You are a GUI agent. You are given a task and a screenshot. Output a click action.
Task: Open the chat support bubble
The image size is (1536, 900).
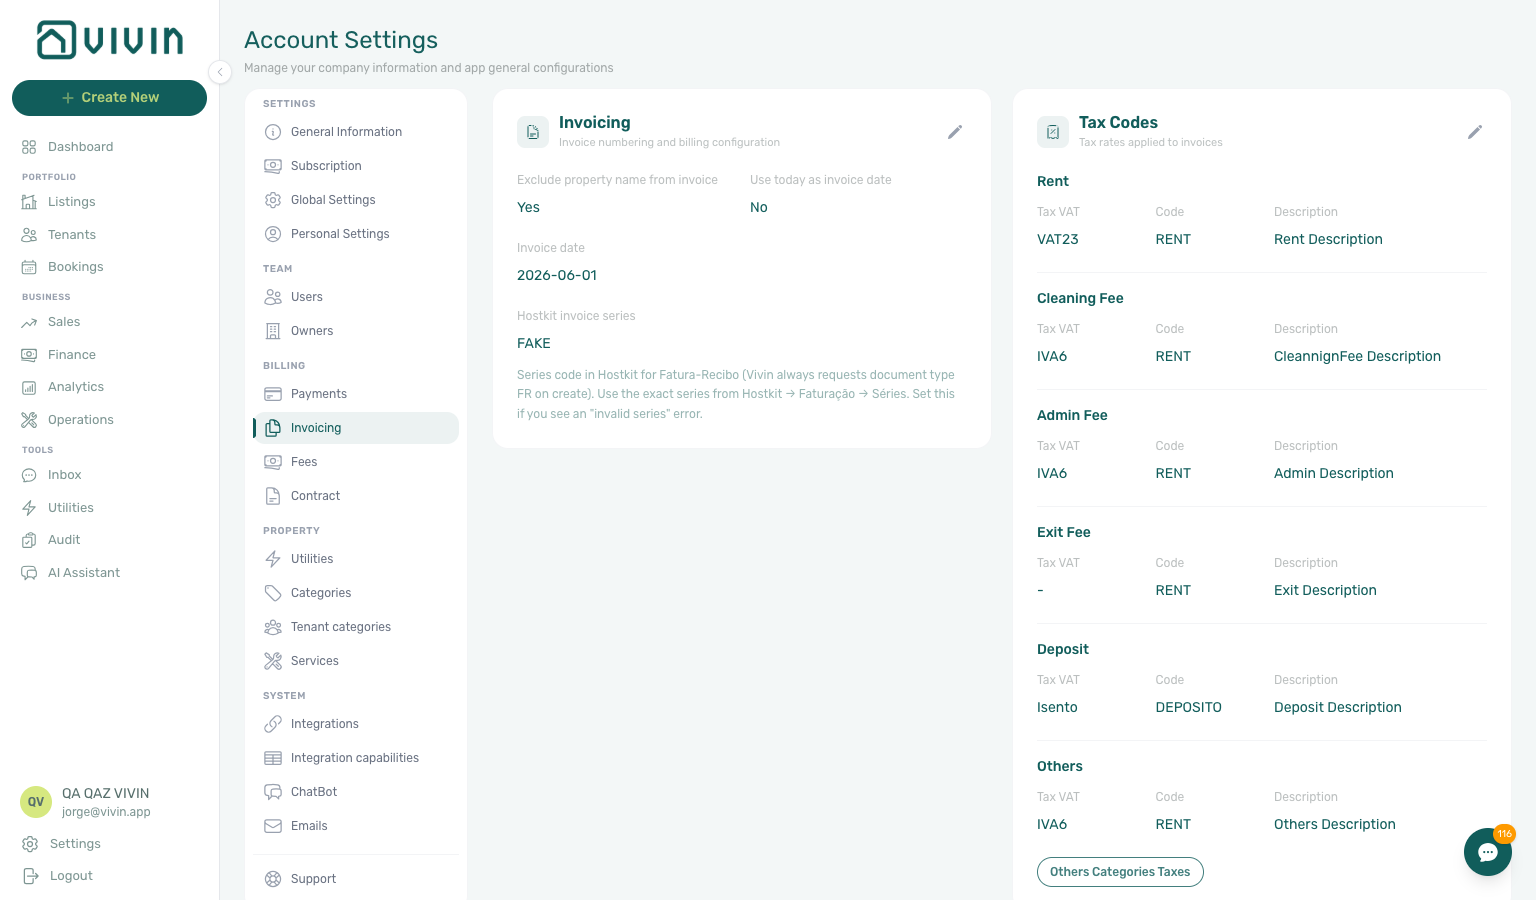coord(1488,852)
